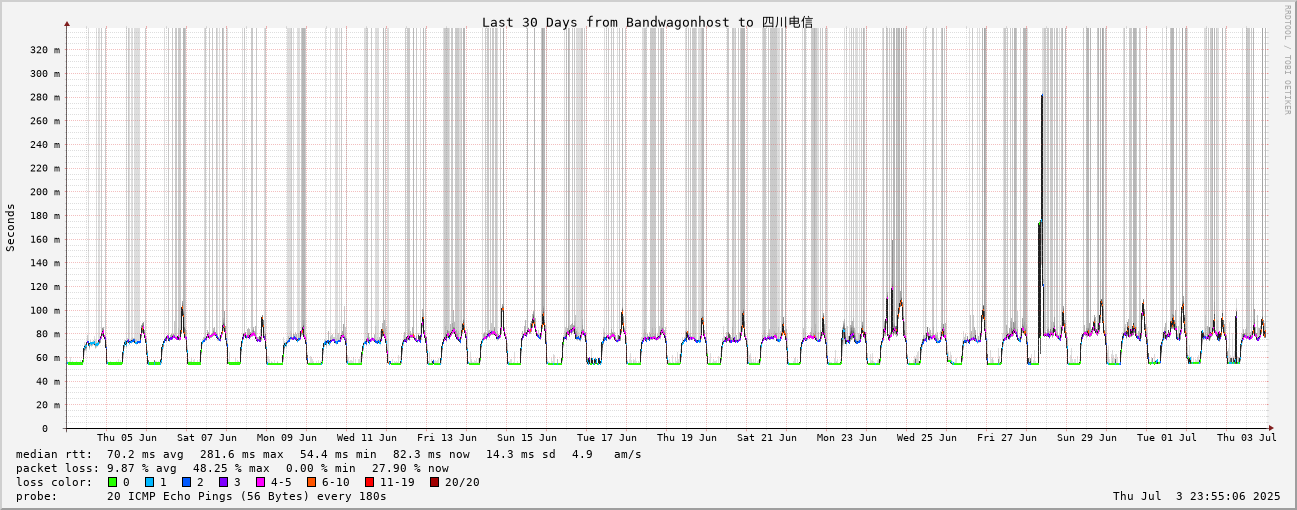Click the dark red 20/20 loss swatch
This screenshot has height=510, width=1297.
tap(434, 482)
